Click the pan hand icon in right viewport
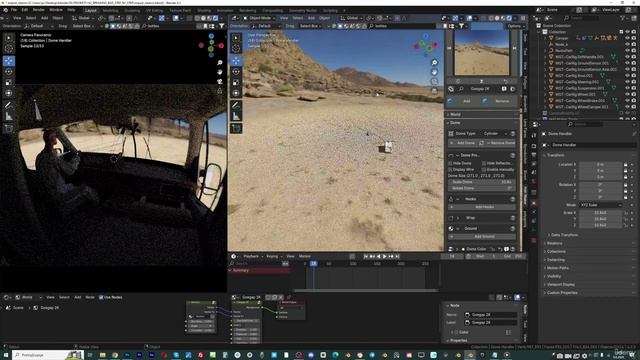The width and height of the screenshot is (640, 360). 434,72
